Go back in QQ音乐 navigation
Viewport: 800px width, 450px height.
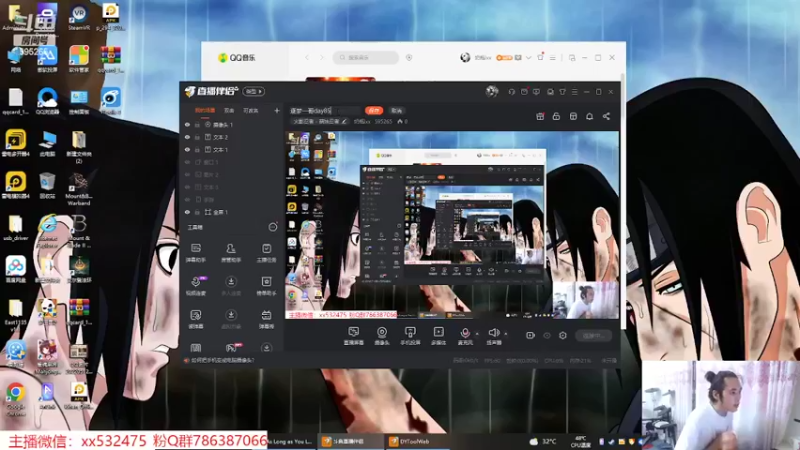[307, 58]
